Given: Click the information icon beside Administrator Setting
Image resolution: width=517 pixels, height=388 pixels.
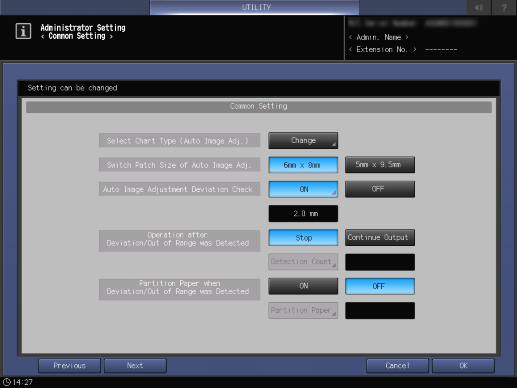Looking at the screenshot, I should [x=23, y=31].
